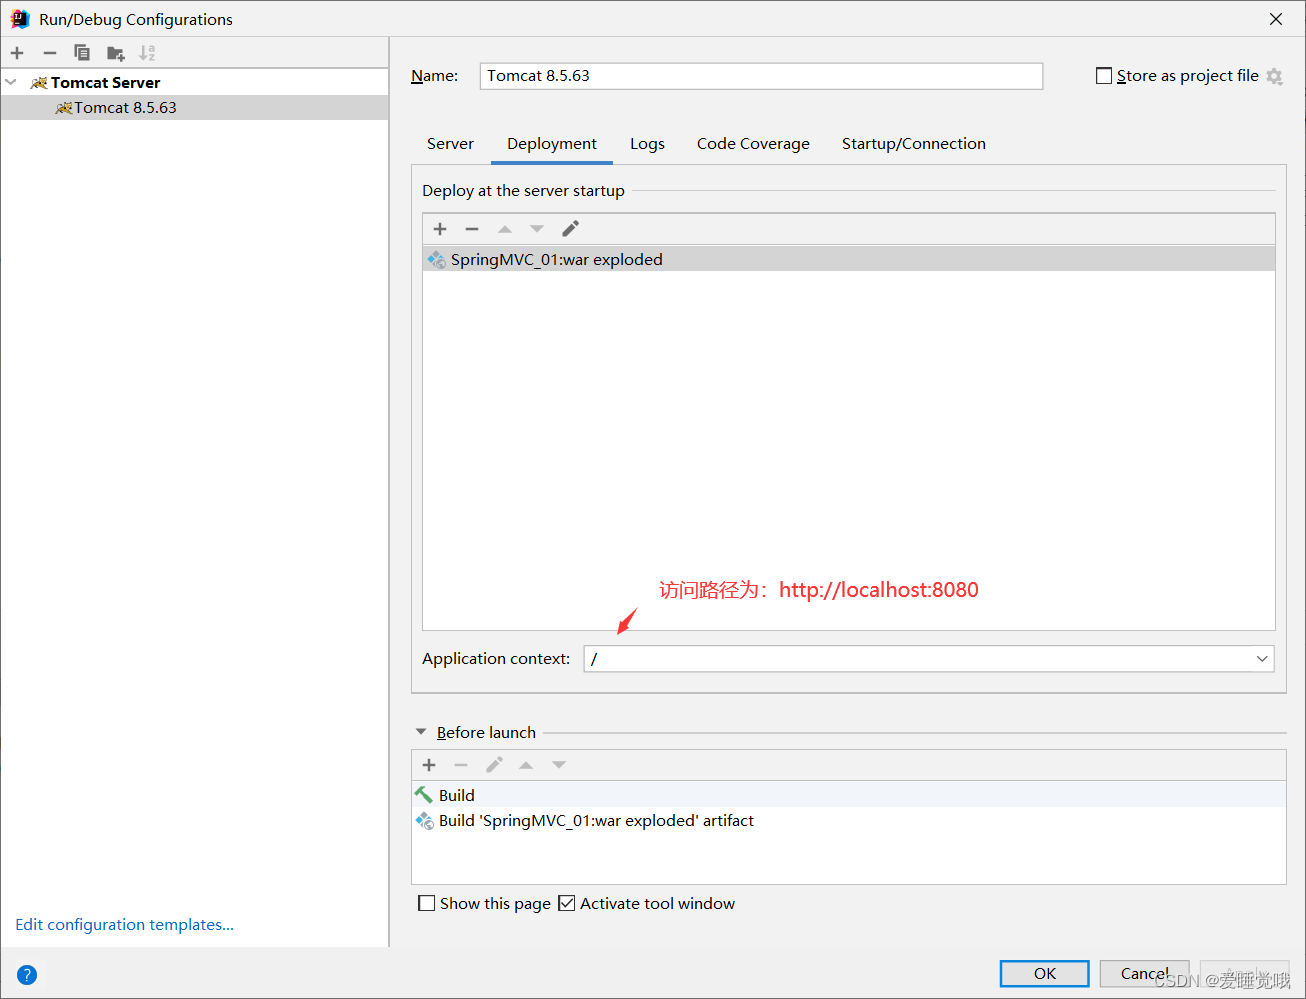Add a deployment artifact with plus
Image resolution: width=1306 pixels, height=999 pixels.
pos(440,229)
